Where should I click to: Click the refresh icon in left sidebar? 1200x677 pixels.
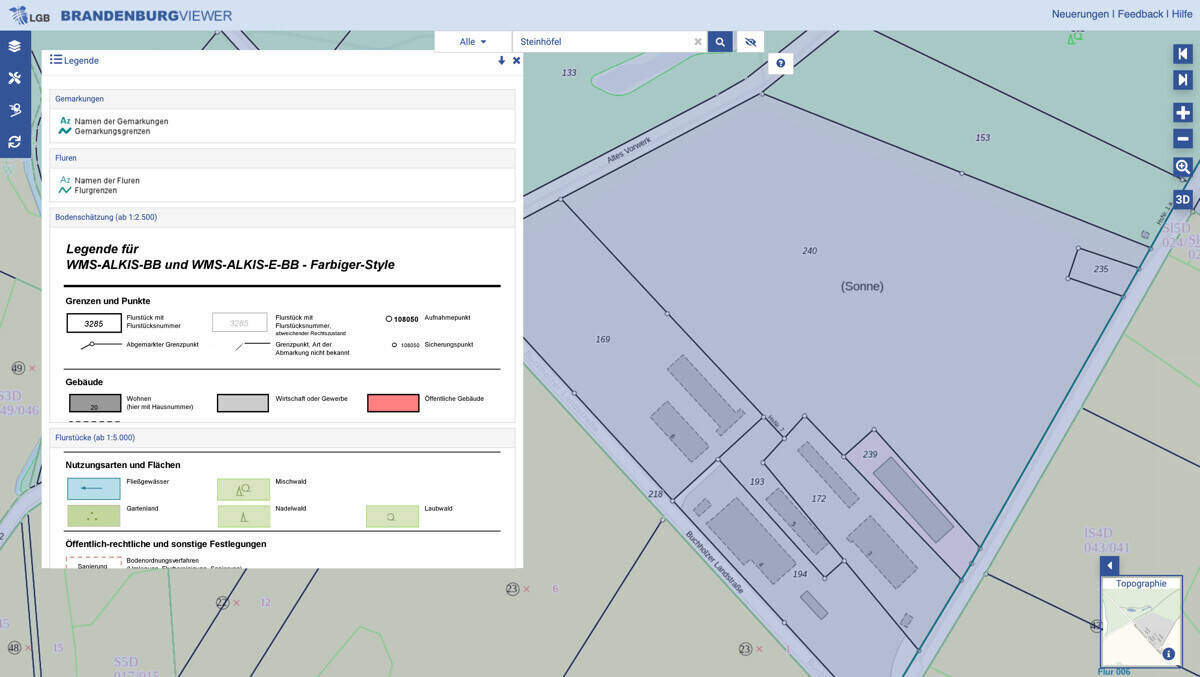coord(15,142)
